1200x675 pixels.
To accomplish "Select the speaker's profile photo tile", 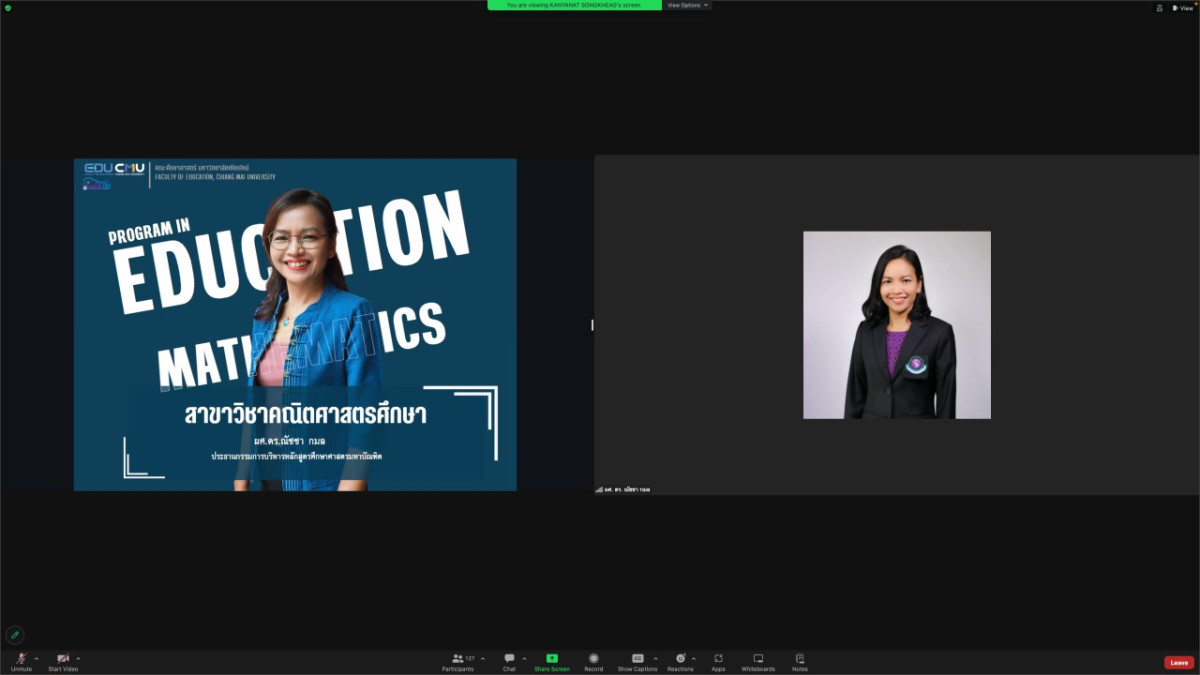I will coord(897,325).
